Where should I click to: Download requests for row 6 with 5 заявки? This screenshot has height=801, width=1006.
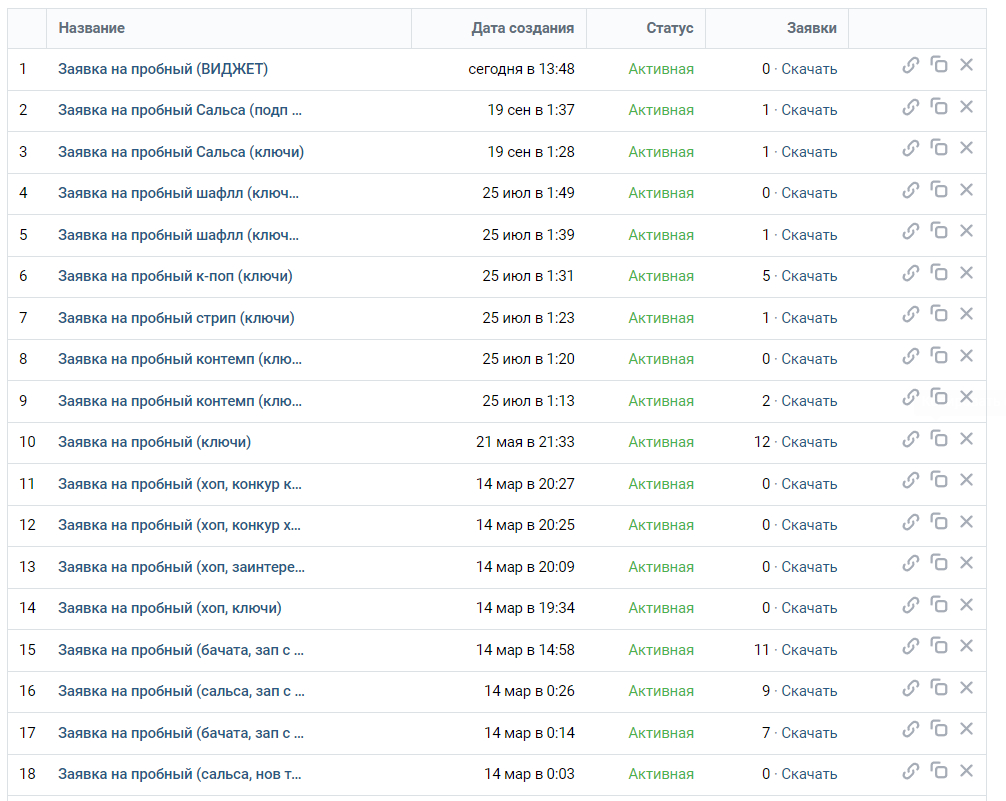click(809, 276)
